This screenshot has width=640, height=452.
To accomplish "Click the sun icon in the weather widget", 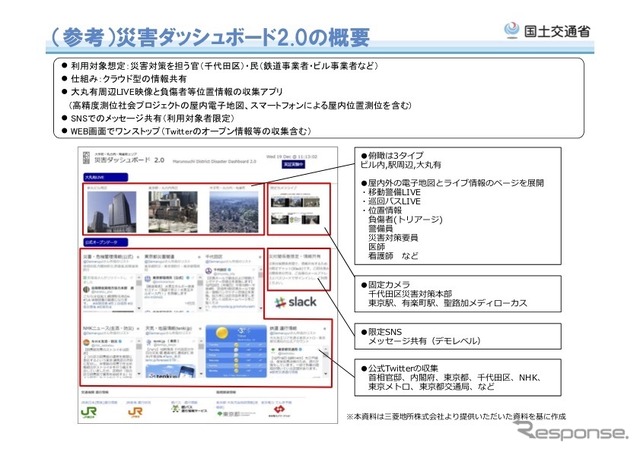I will [222, 333].
